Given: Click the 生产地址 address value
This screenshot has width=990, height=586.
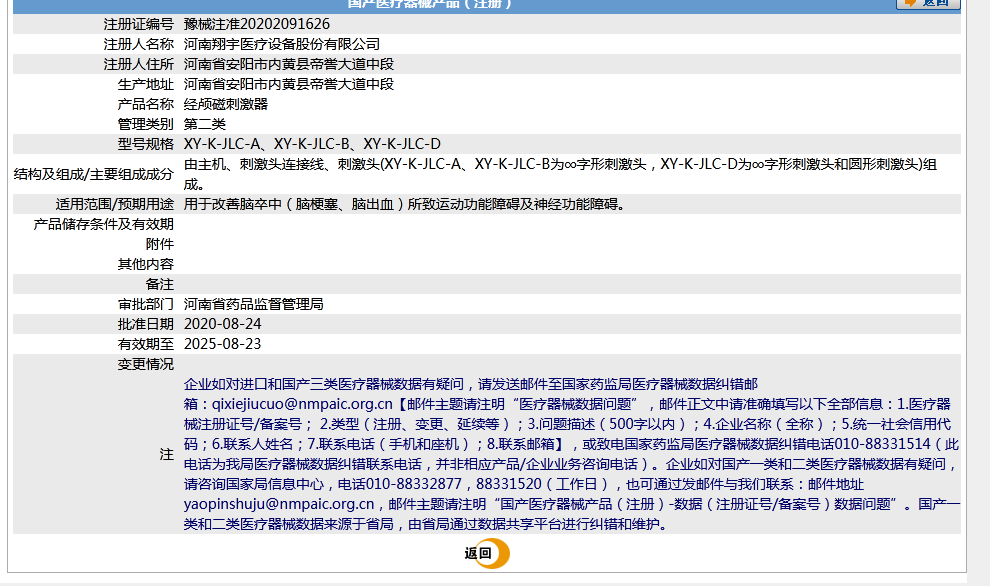Looking at the screenshot, I should (x=289, y=84).
